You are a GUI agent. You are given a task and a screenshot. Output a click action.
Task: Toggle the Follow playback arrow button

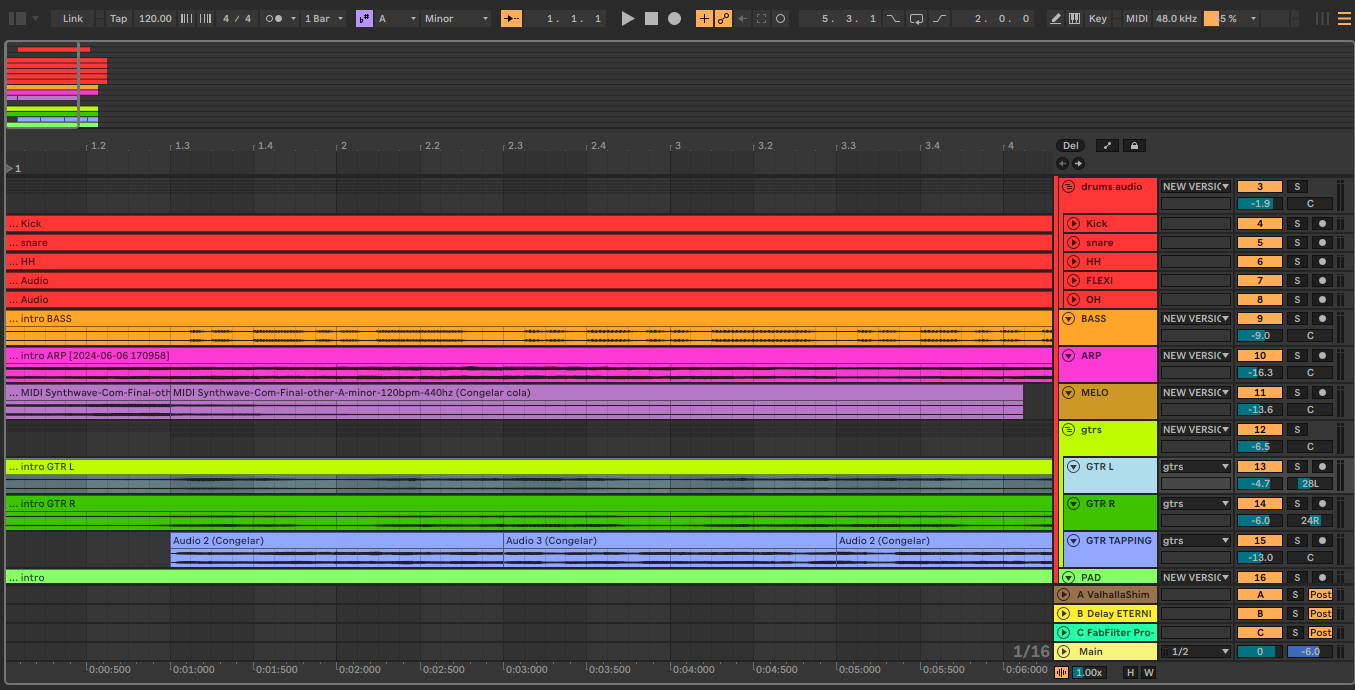(511, 18)
